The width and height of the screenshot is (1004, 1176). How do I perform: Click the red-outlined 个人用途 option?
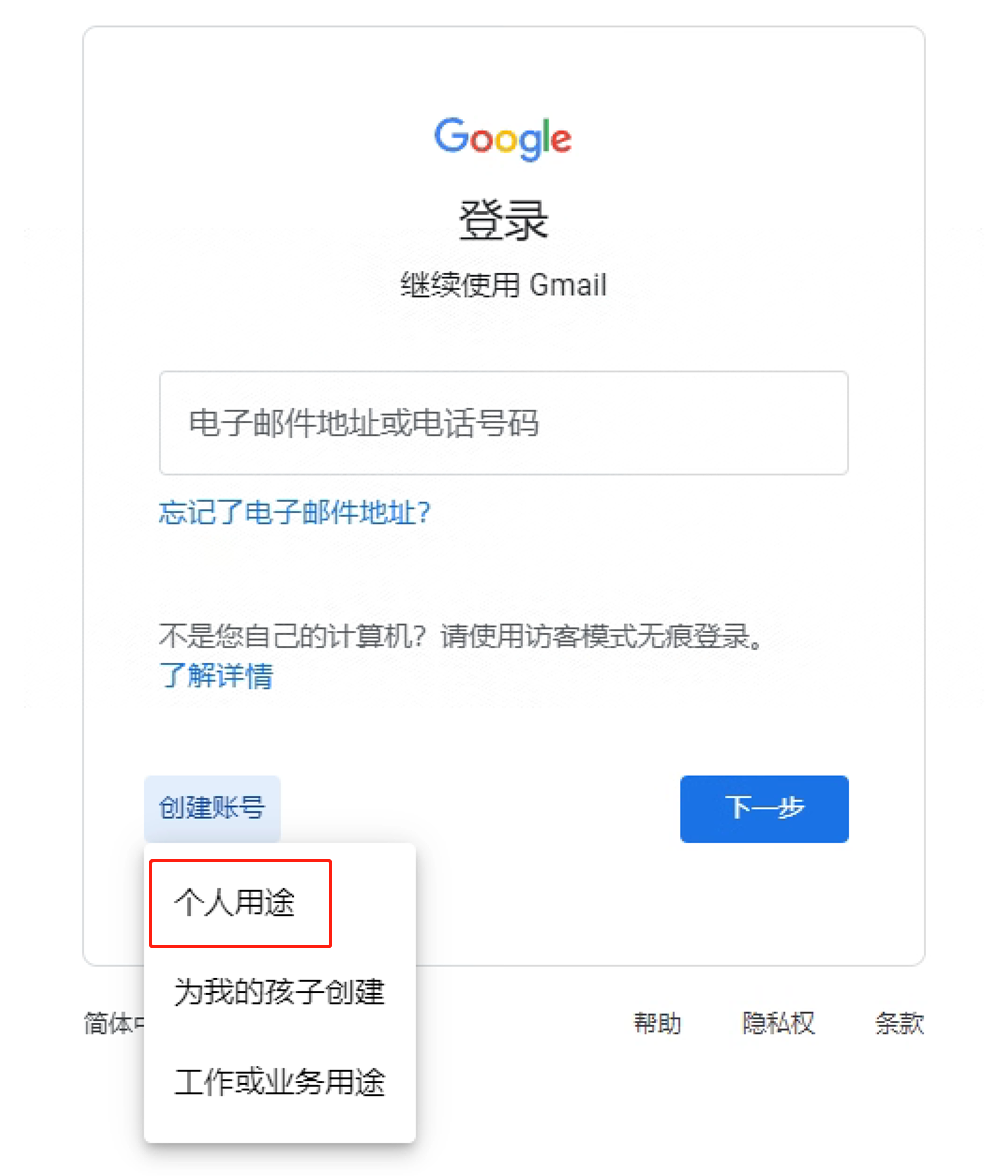coord(240,903)
